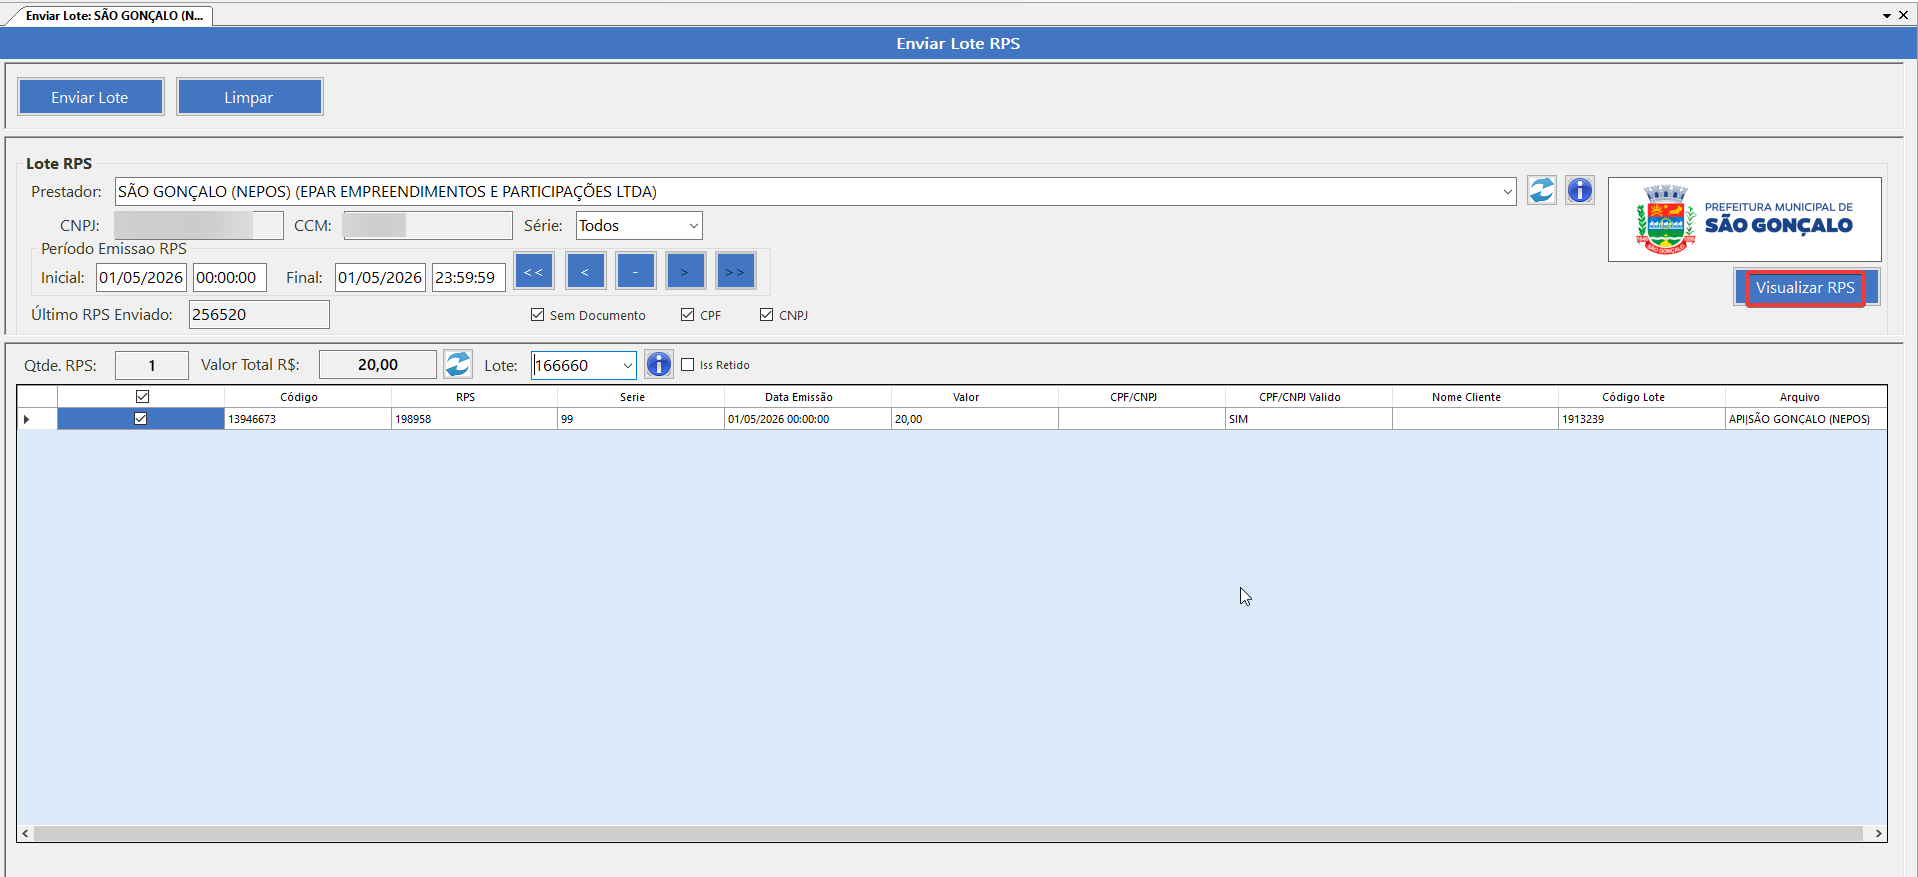
Task: Click the Último RPS Enviado field 256520
Action: tap(259, 314)
